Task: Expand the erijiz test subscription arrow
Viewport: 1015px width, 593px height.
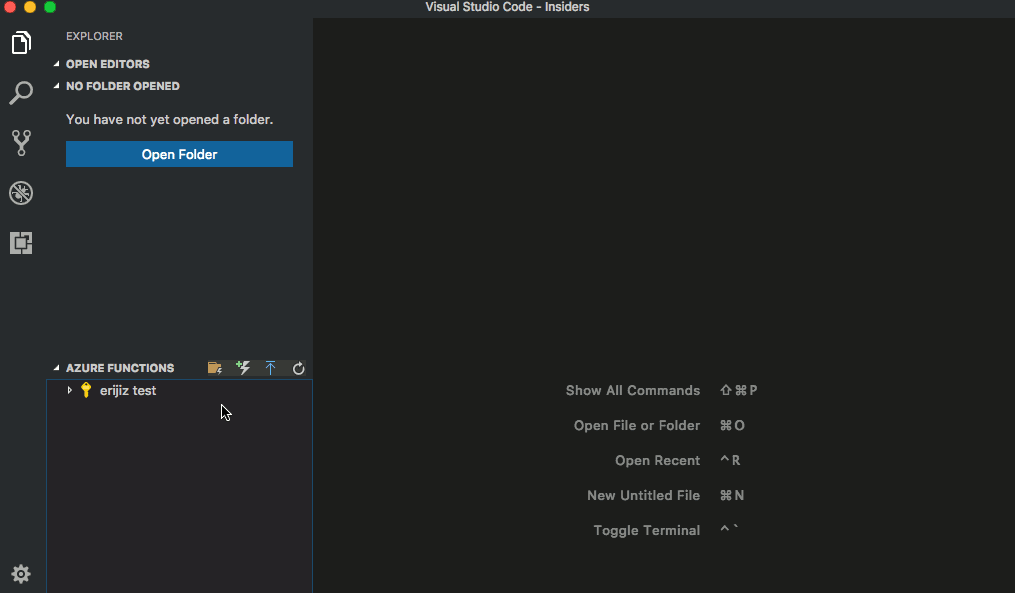Action: [x=69, y=390]
